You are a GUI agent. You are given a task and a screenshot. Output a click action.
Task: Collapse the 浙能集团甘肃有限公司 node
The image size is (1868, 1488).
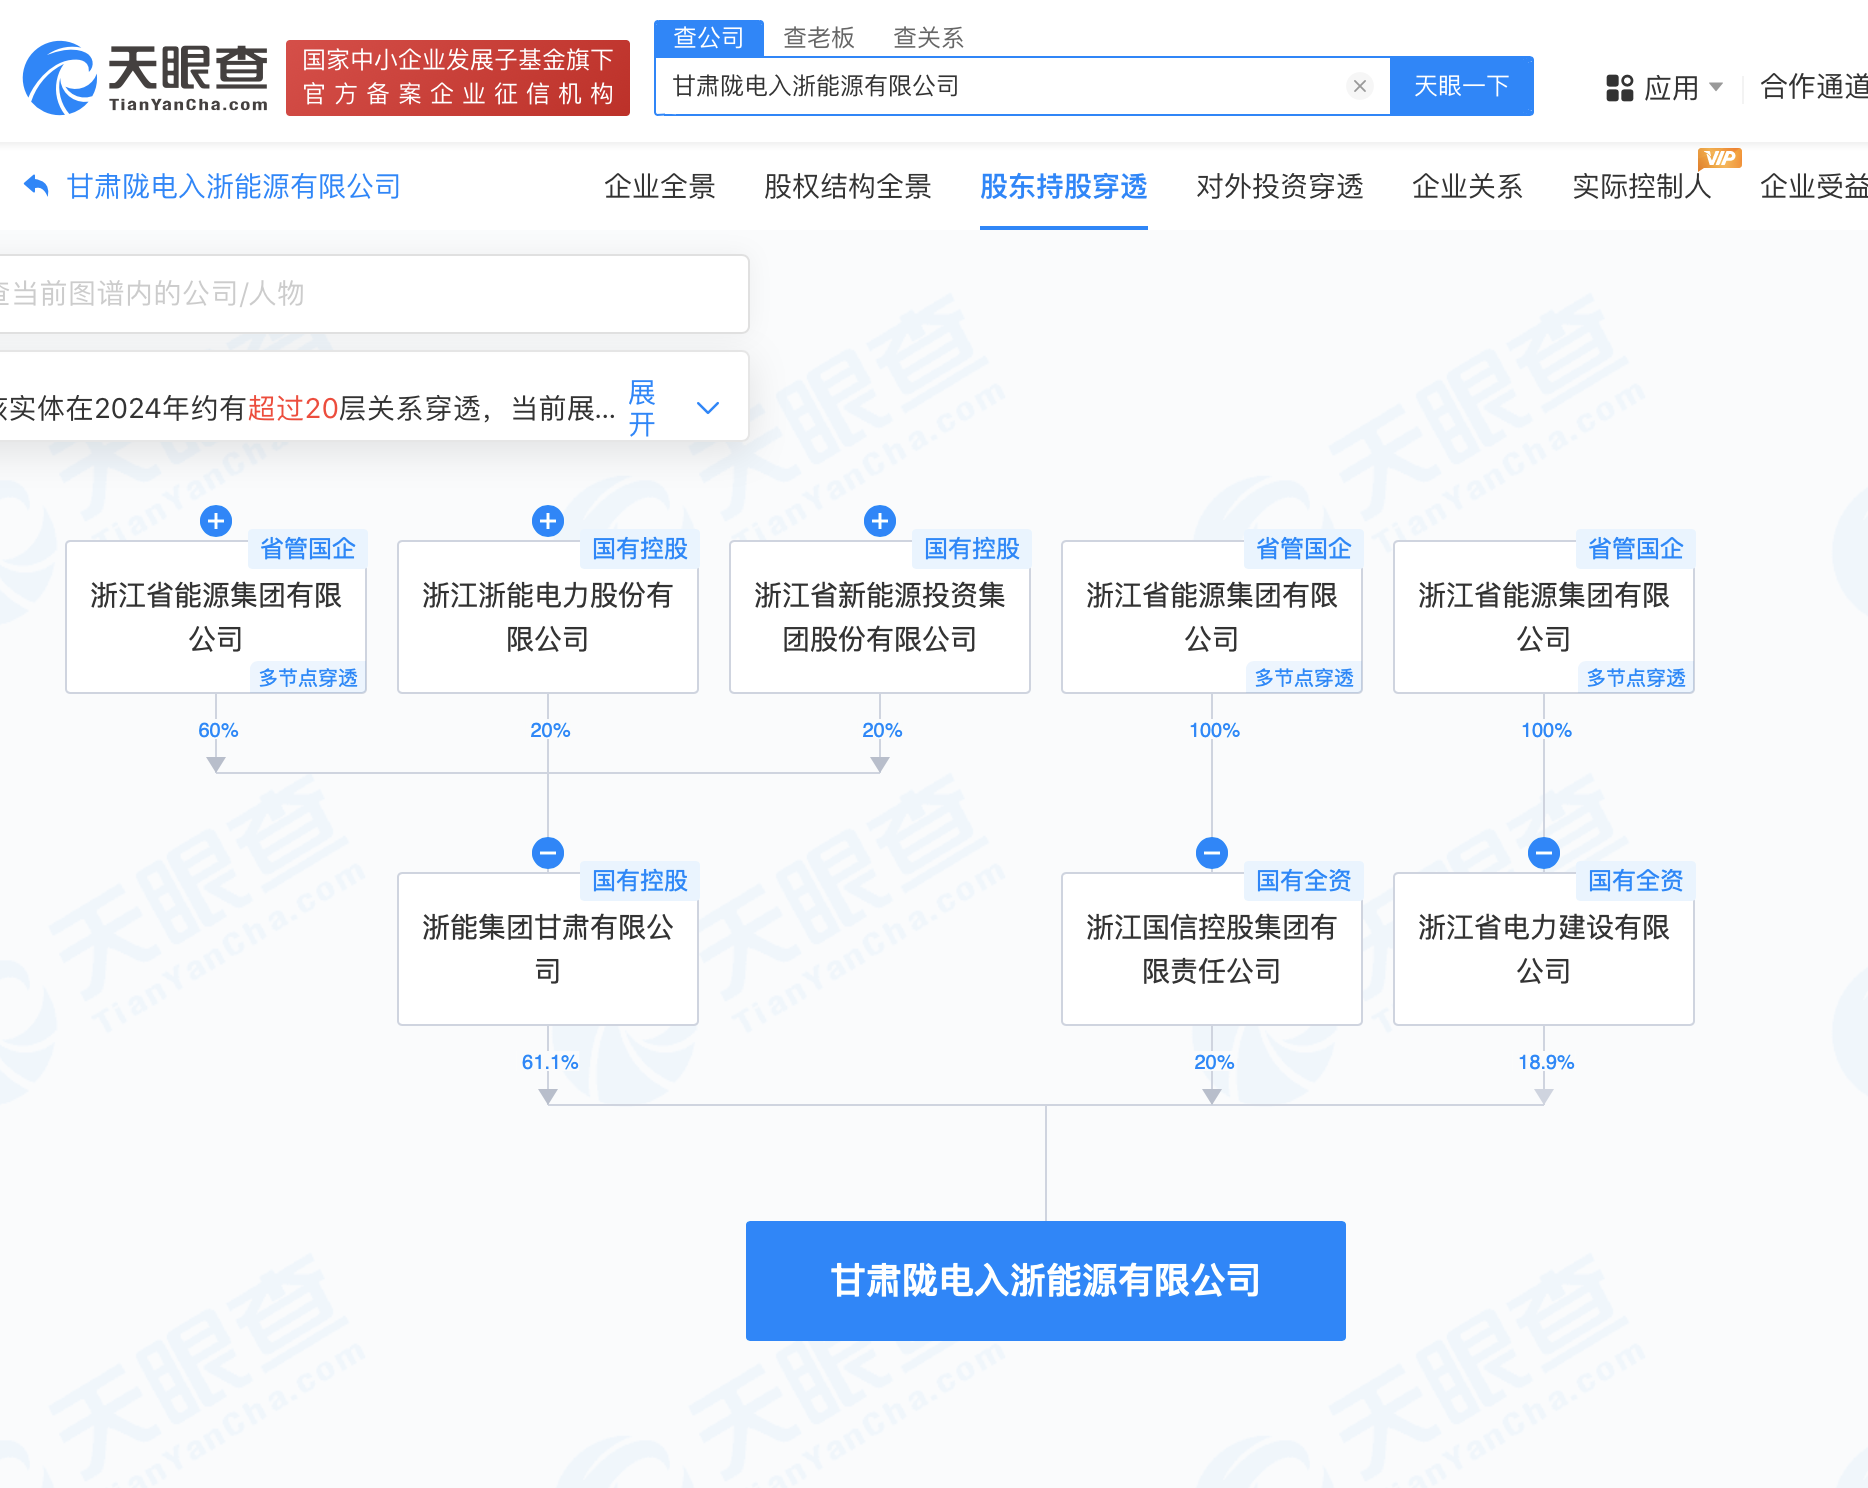[547, 853]
